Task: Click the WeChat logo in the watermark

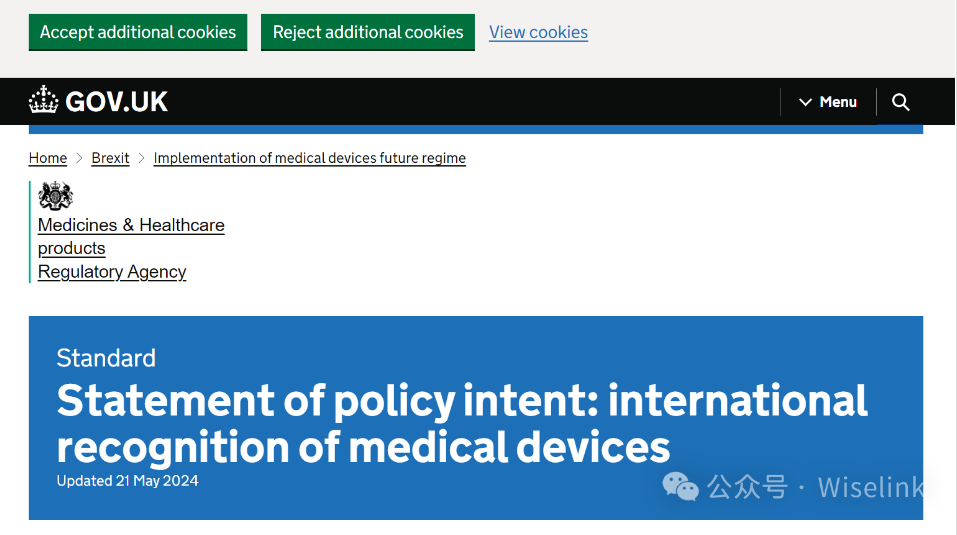Action: point(681,487)
